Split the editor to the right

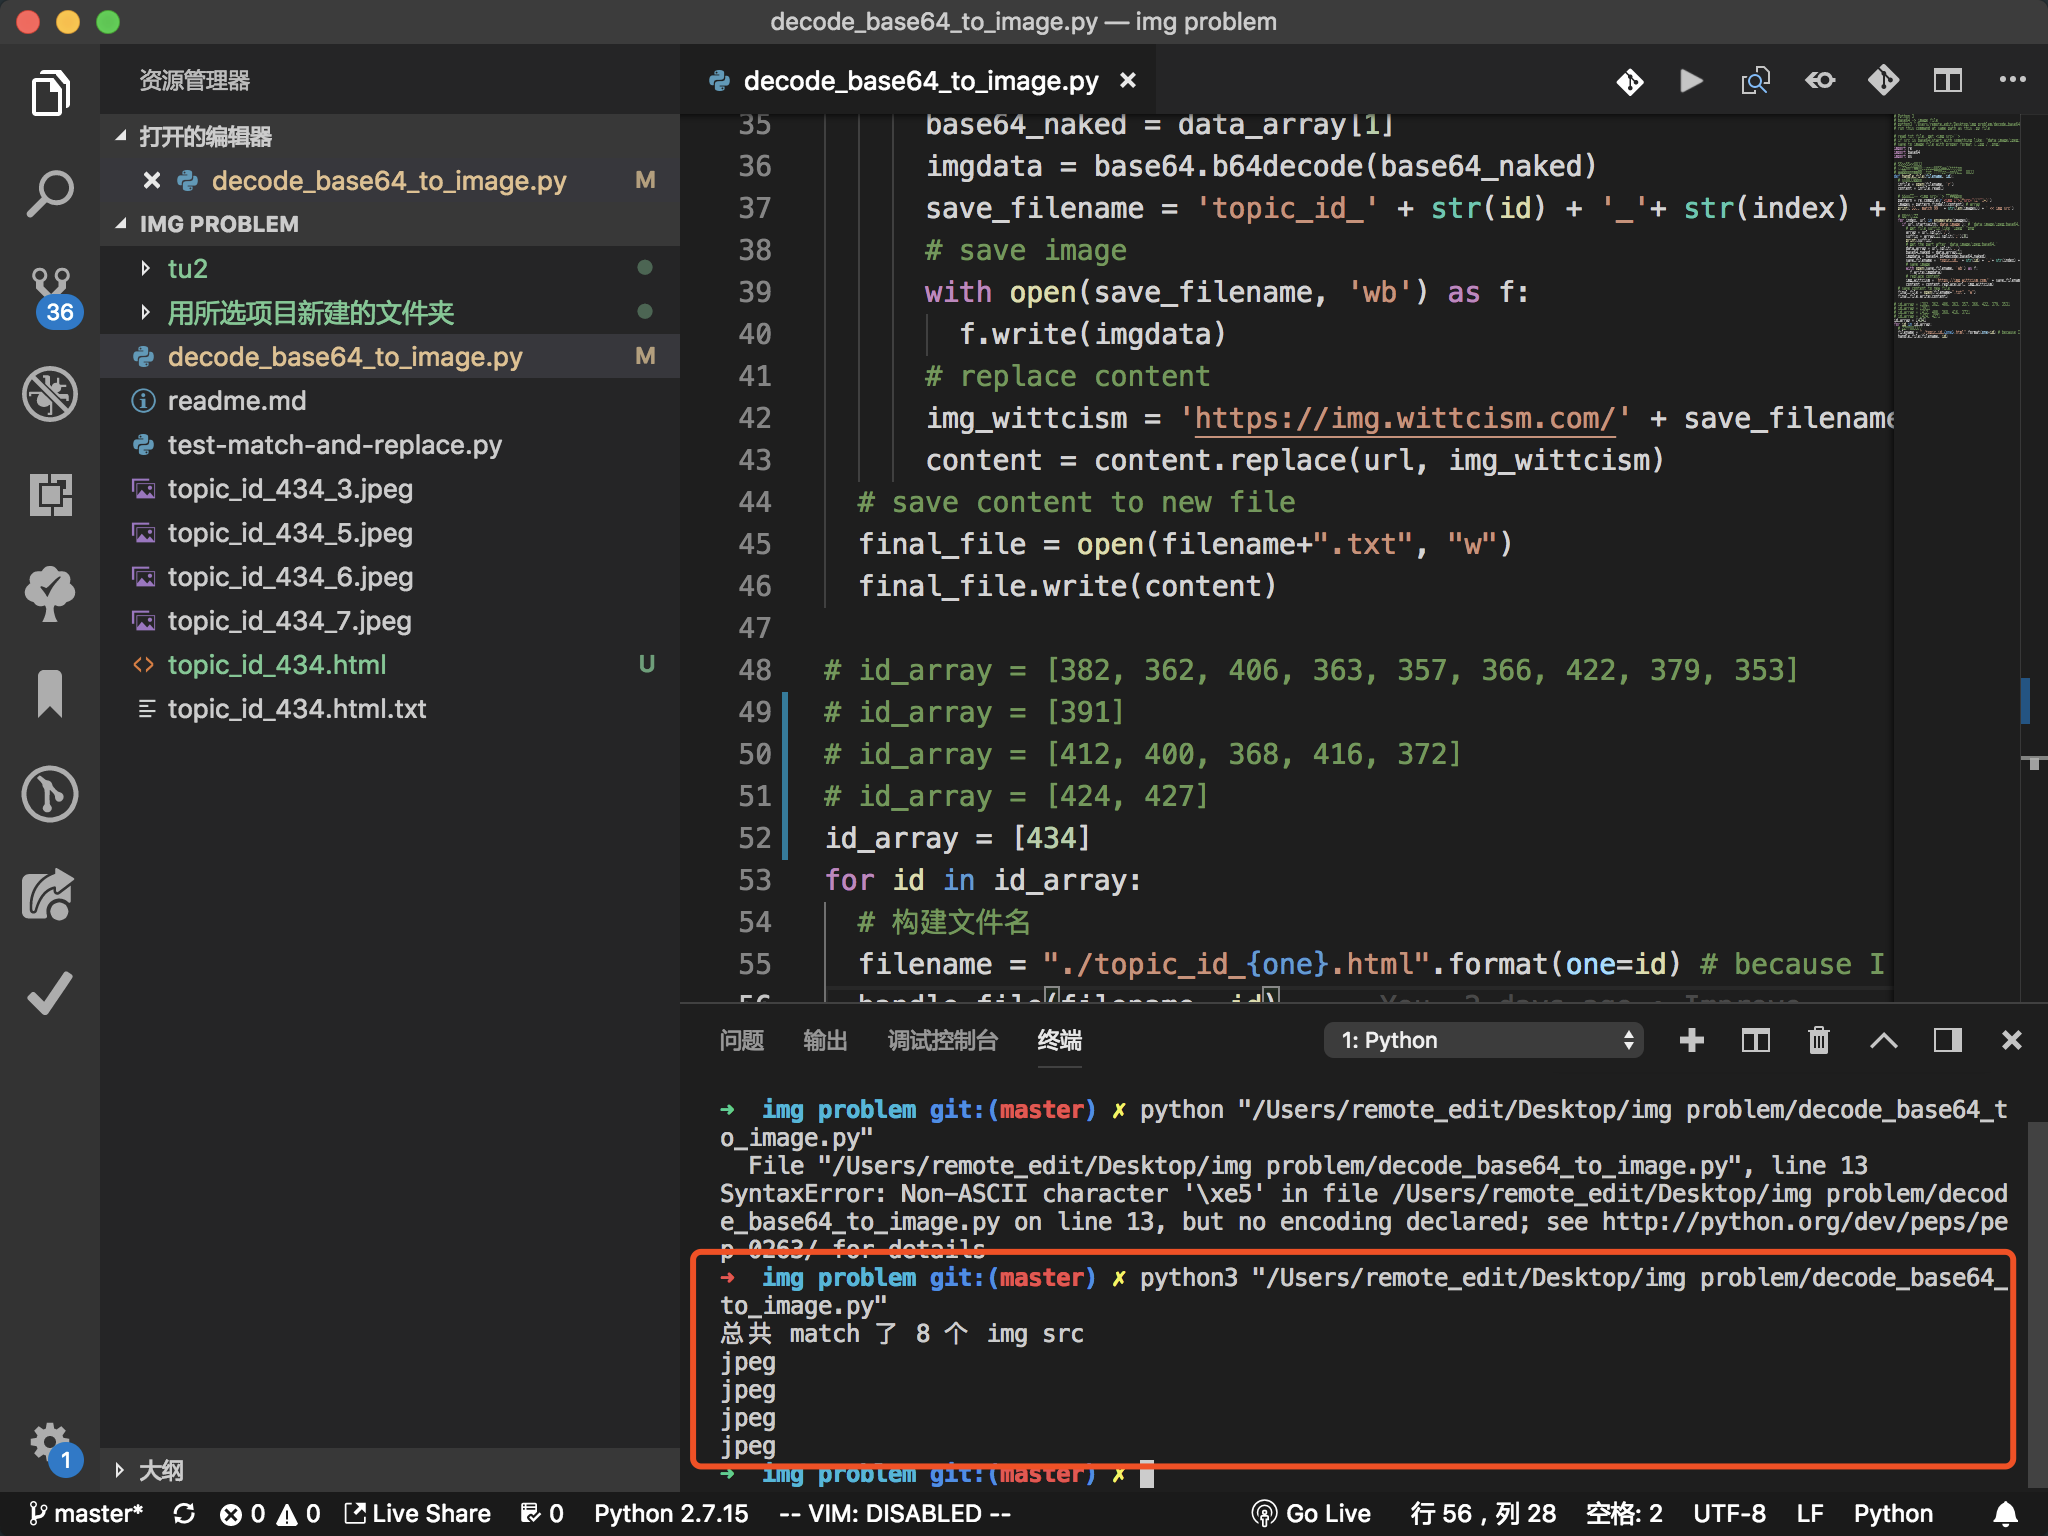pyautogui.click(x=1947, y=80)
